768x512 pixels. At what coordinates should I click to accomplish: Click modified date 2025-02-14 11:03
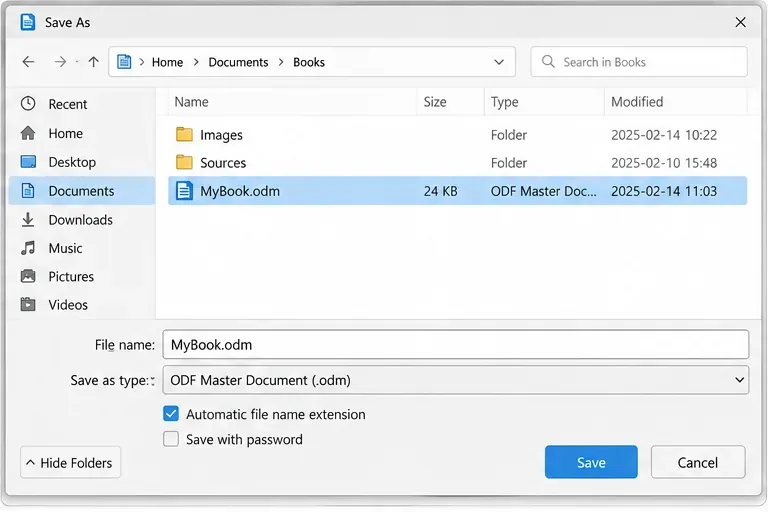(x=664, y=191)
